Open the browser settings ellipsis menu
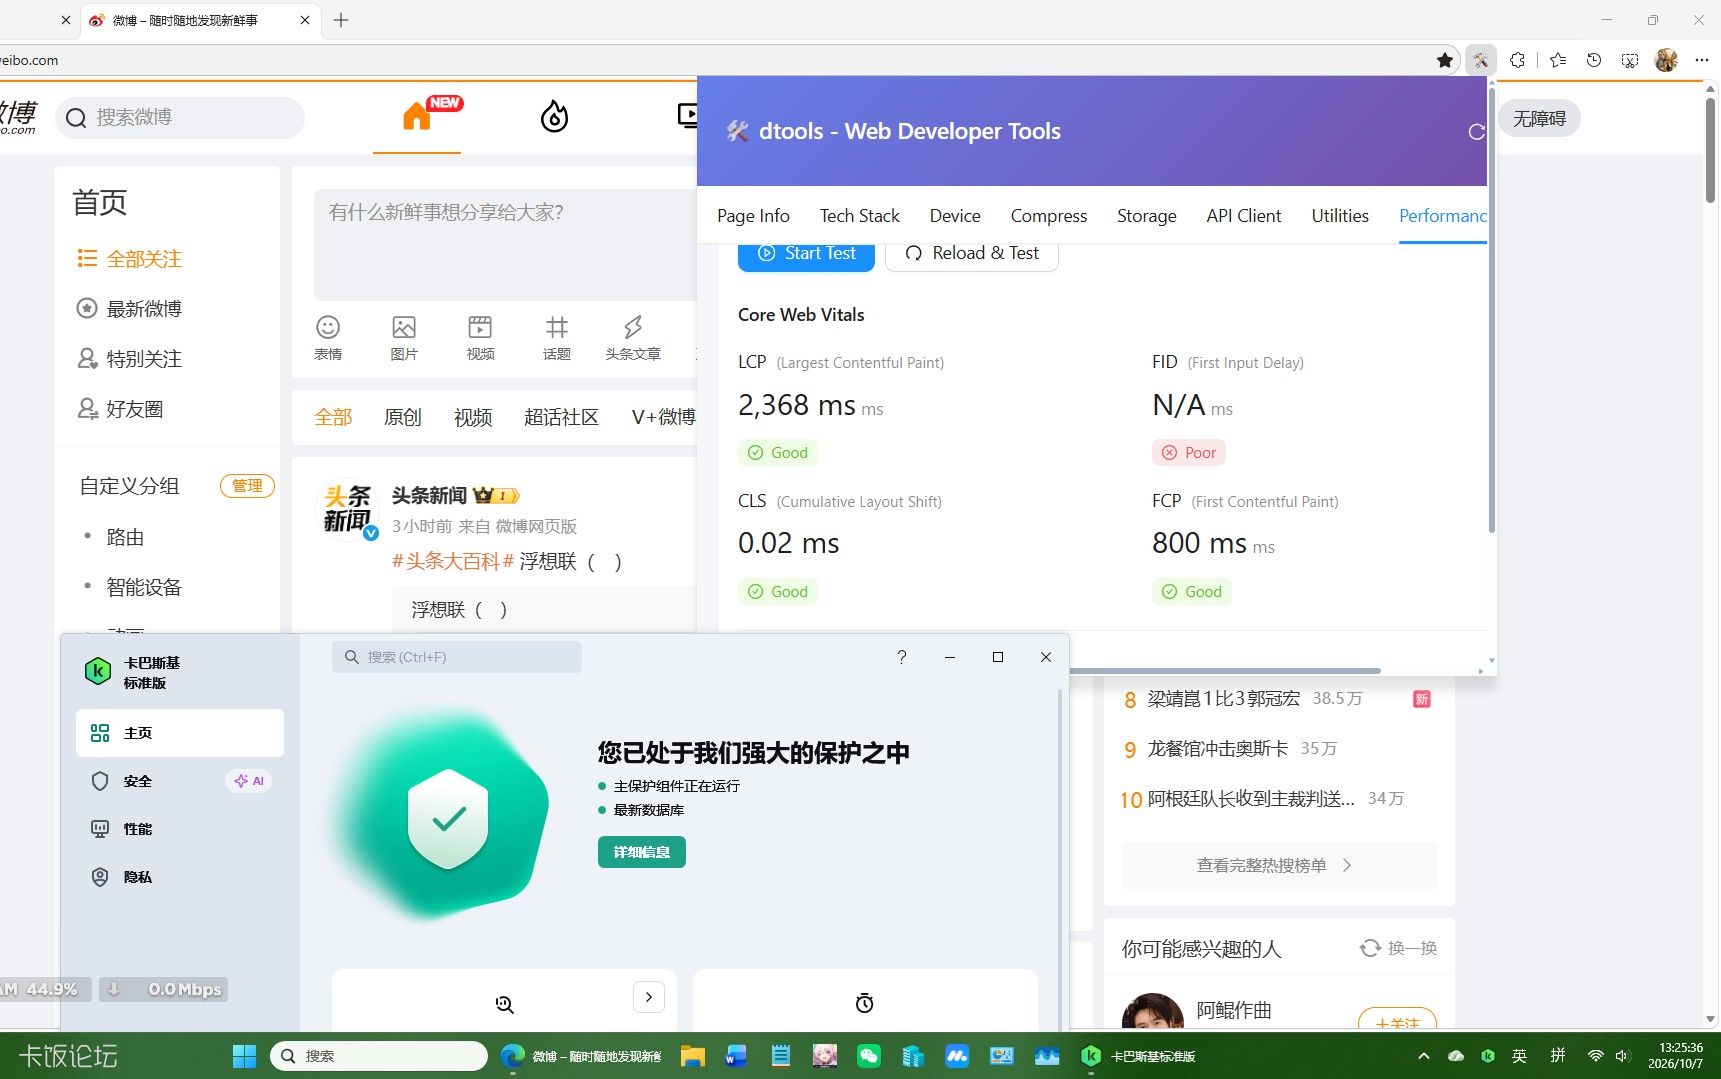The image size is (1721, 1079). [1701, 60]
